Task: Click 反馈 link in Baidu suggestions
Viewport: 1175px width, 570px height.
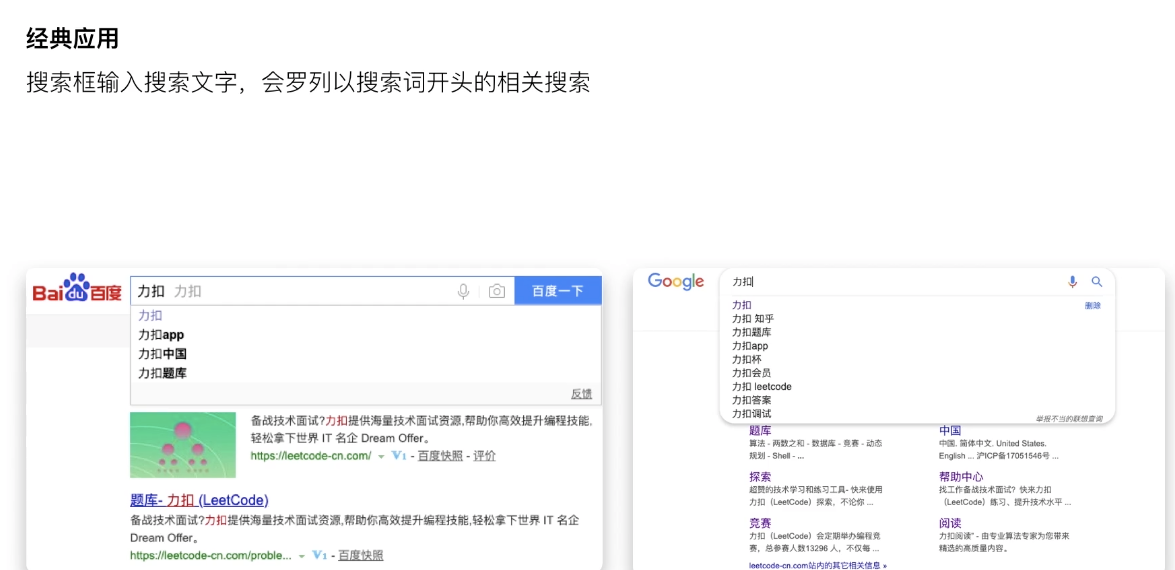Action: pos(582,394)
